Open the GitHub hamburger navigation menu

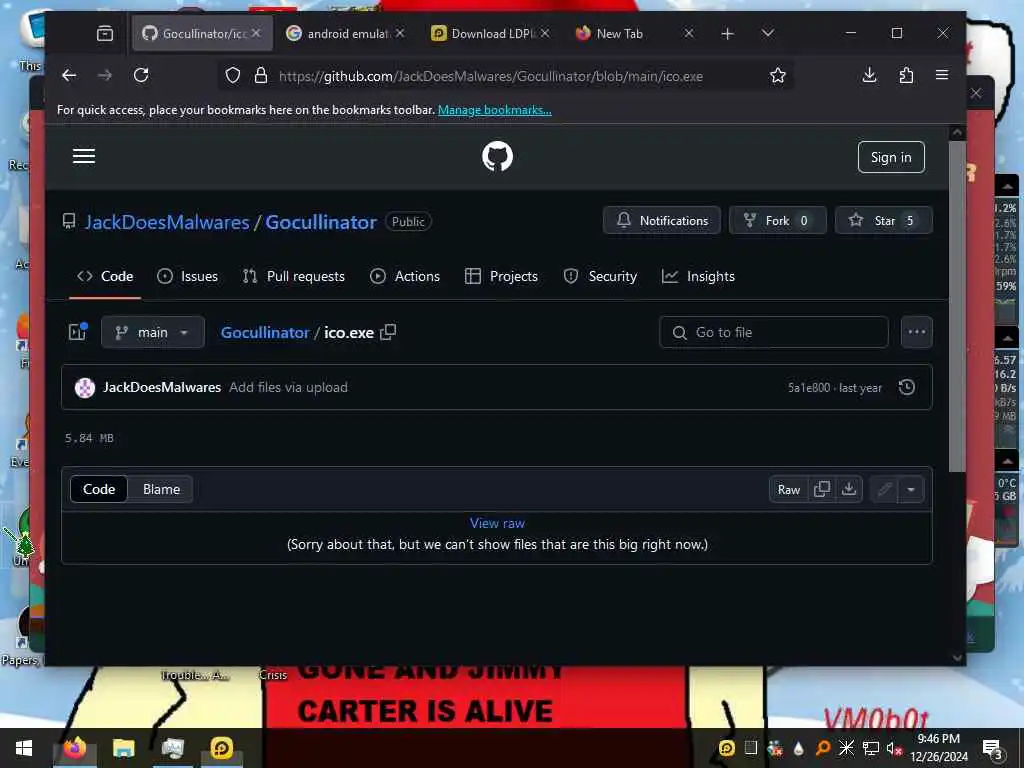tap(84, 156)
